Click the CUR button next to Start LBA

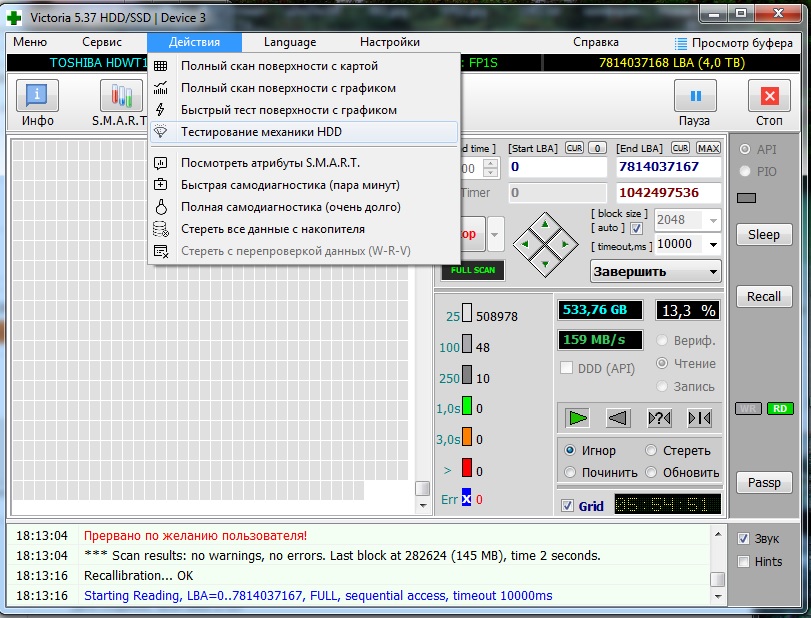pyautogui.click(x=574, y=148)
